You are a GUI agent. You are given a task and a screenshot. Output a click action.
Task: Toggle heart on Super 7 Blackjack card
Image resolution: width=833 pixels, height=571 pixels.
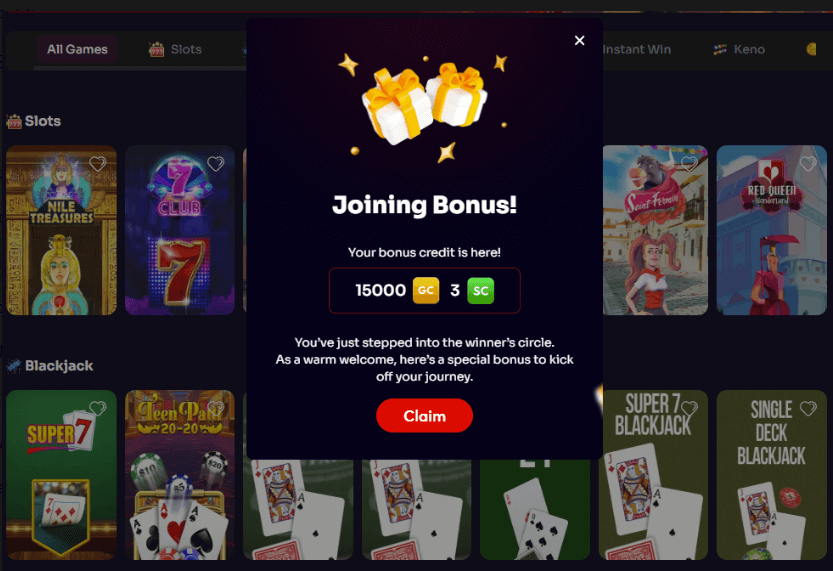pos(689,408)
